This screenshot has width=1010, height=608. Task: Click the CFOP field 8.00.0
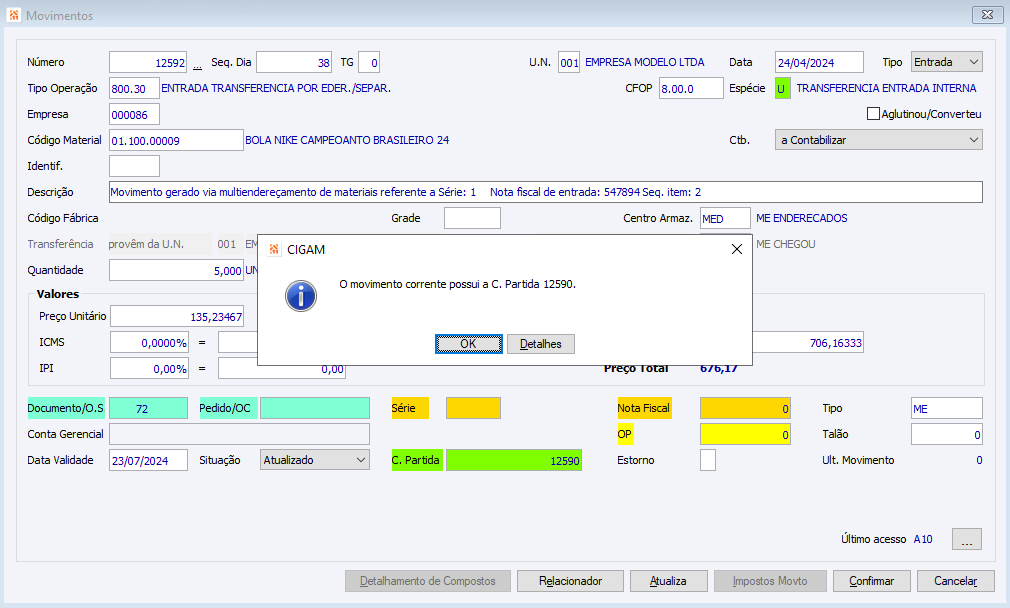[x=691, y=88]
